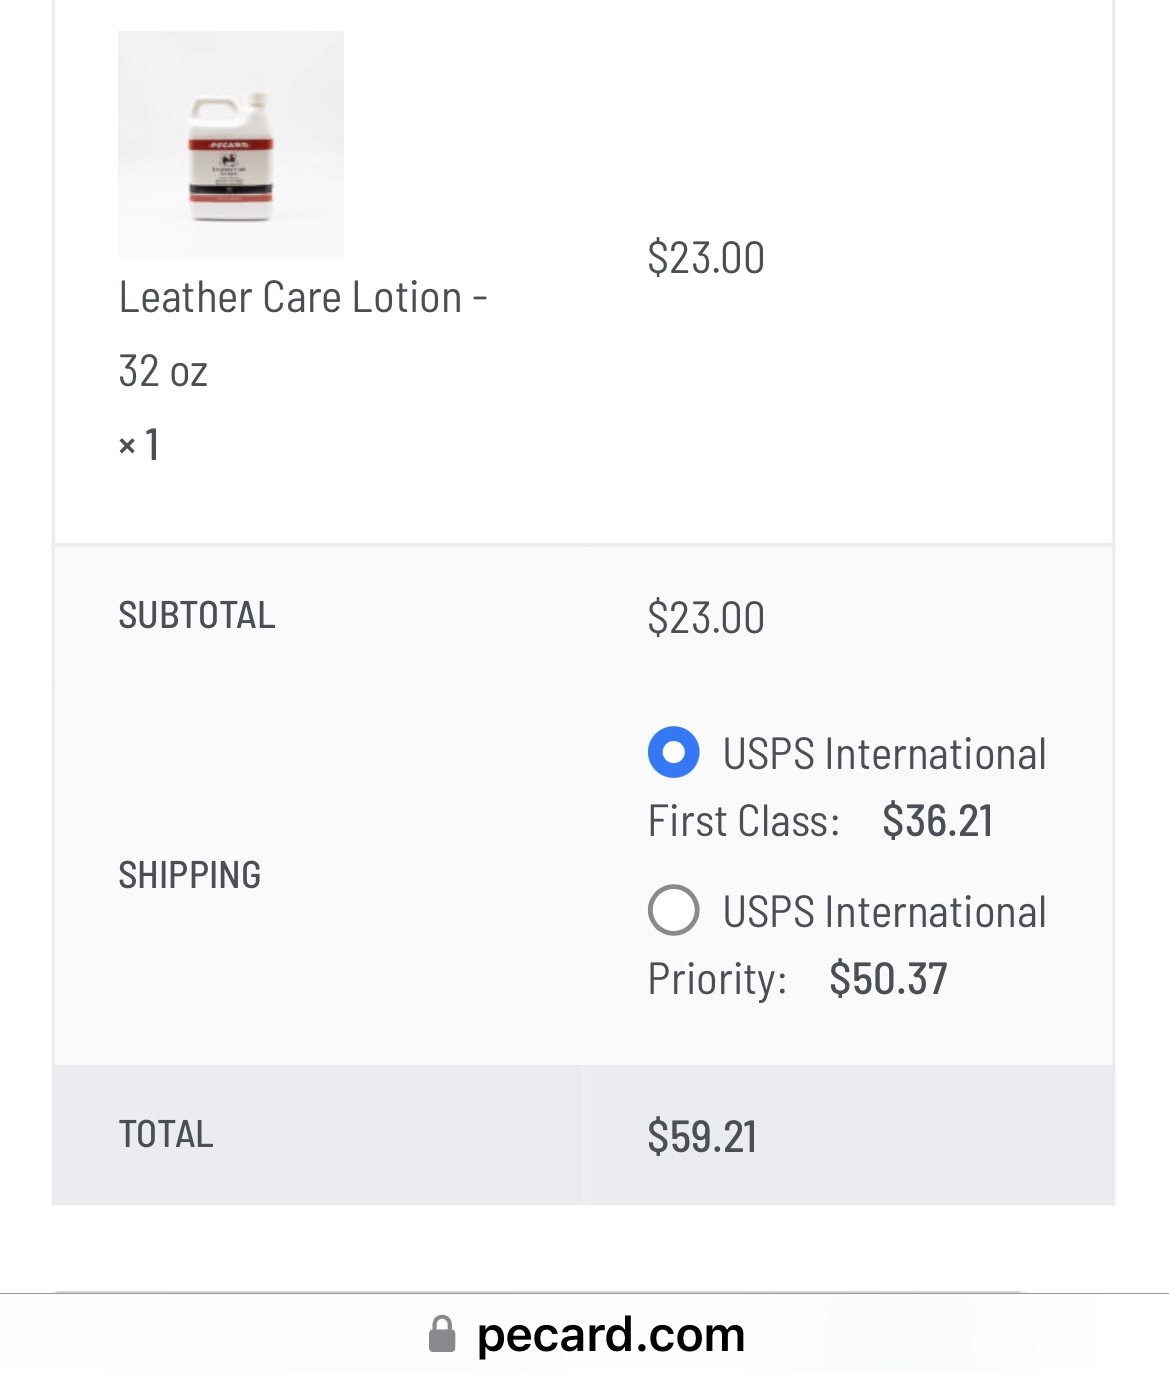This screenshot has width=1169, height=1373.
Task: Click the USPS International Priority label
Action: [847, 945]
